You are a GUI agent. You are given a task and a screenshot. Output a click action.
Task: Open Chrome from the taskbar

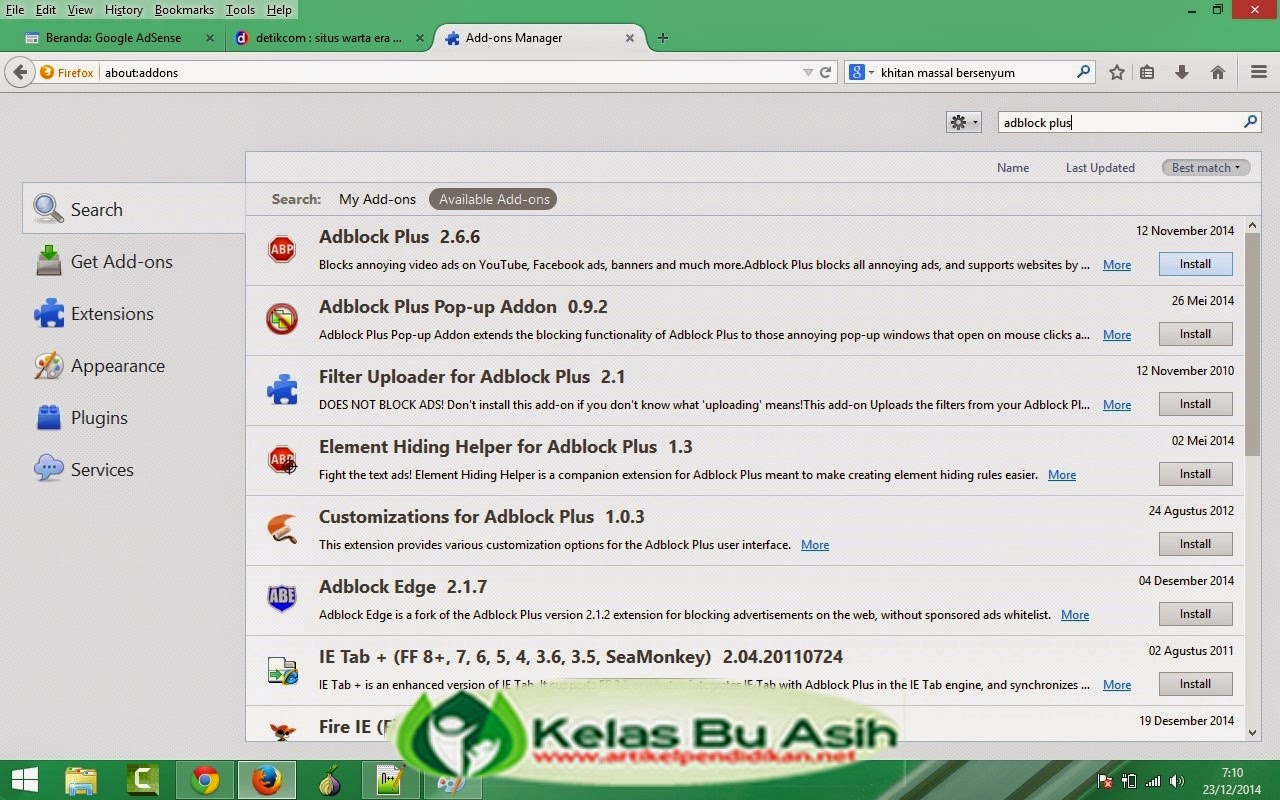click(x=205, y=780)
